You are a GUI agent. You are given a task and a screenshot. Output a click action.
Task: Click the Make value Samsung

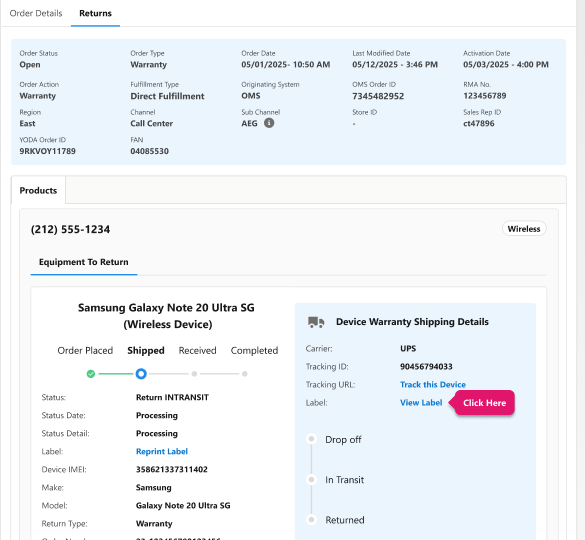(153, 487)
